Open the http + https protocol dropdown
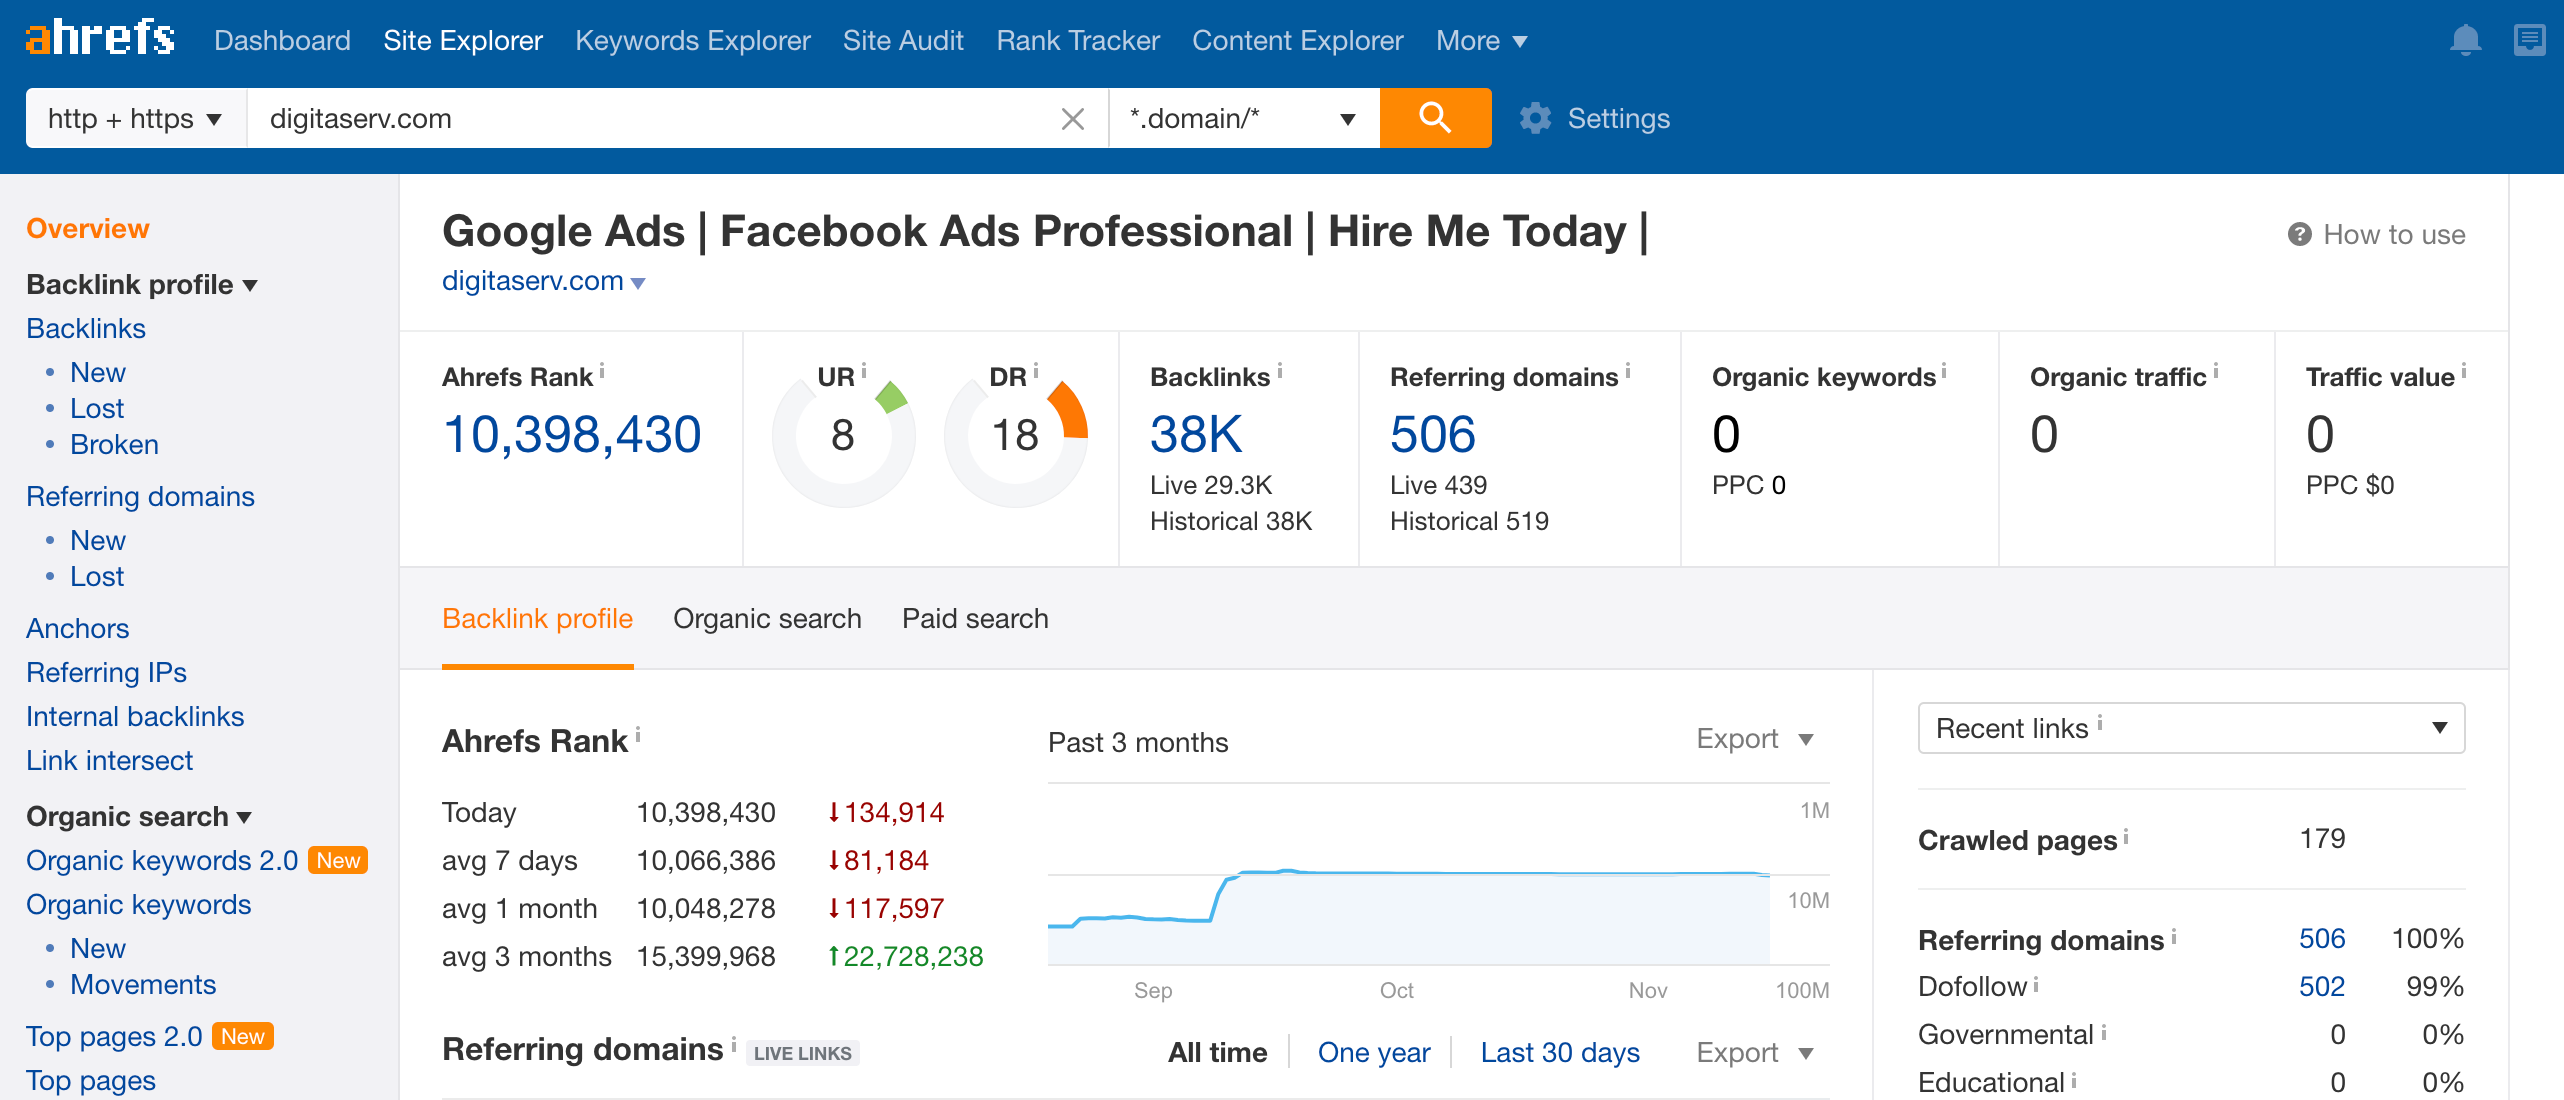 [x=136, y=118]
